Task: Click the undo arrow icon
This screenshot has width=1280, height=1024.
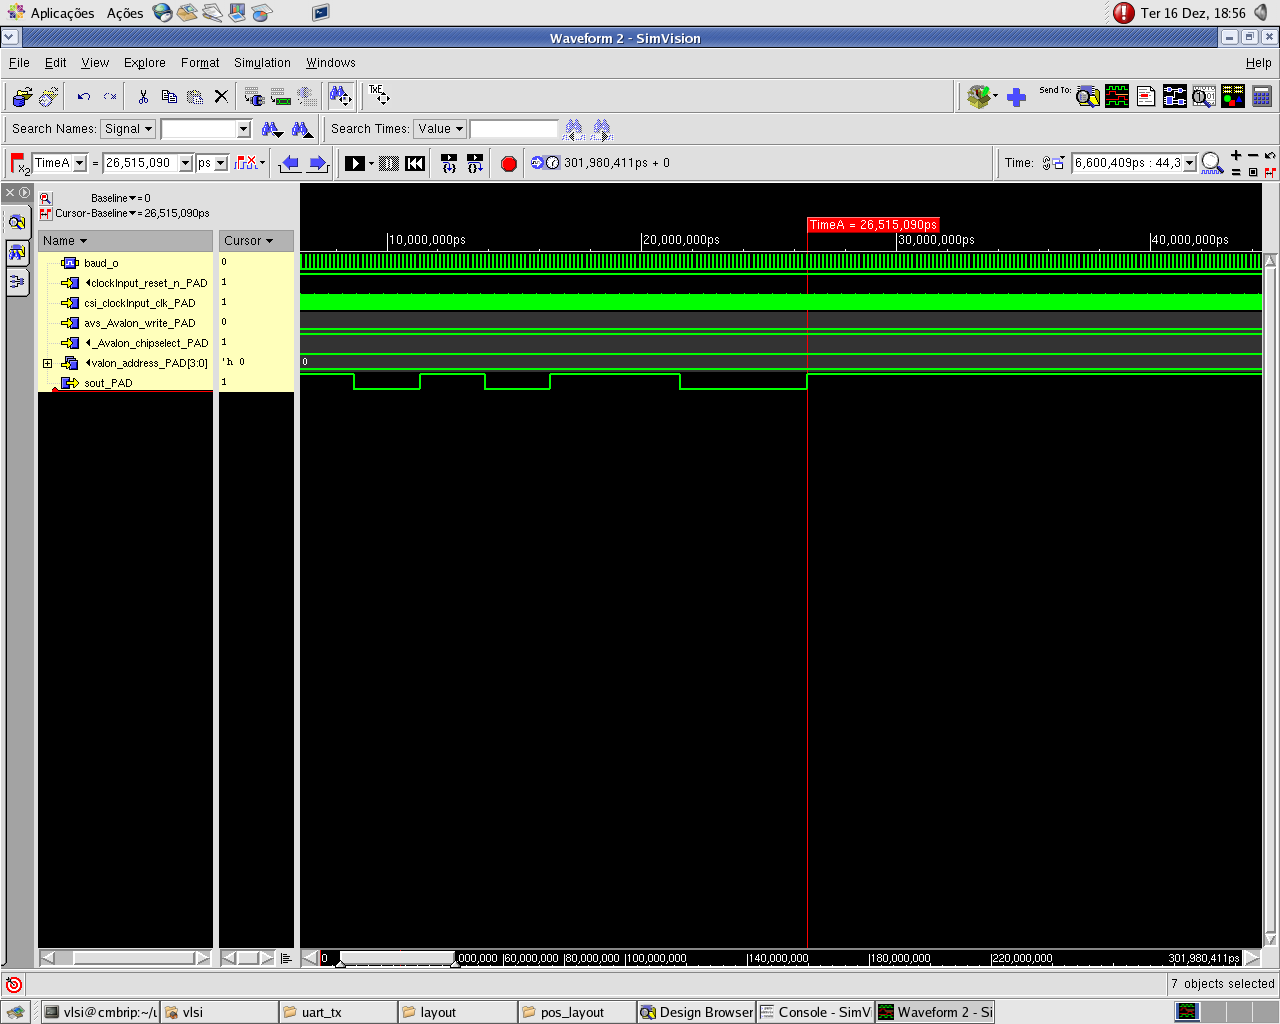Action: coord(84,97)
